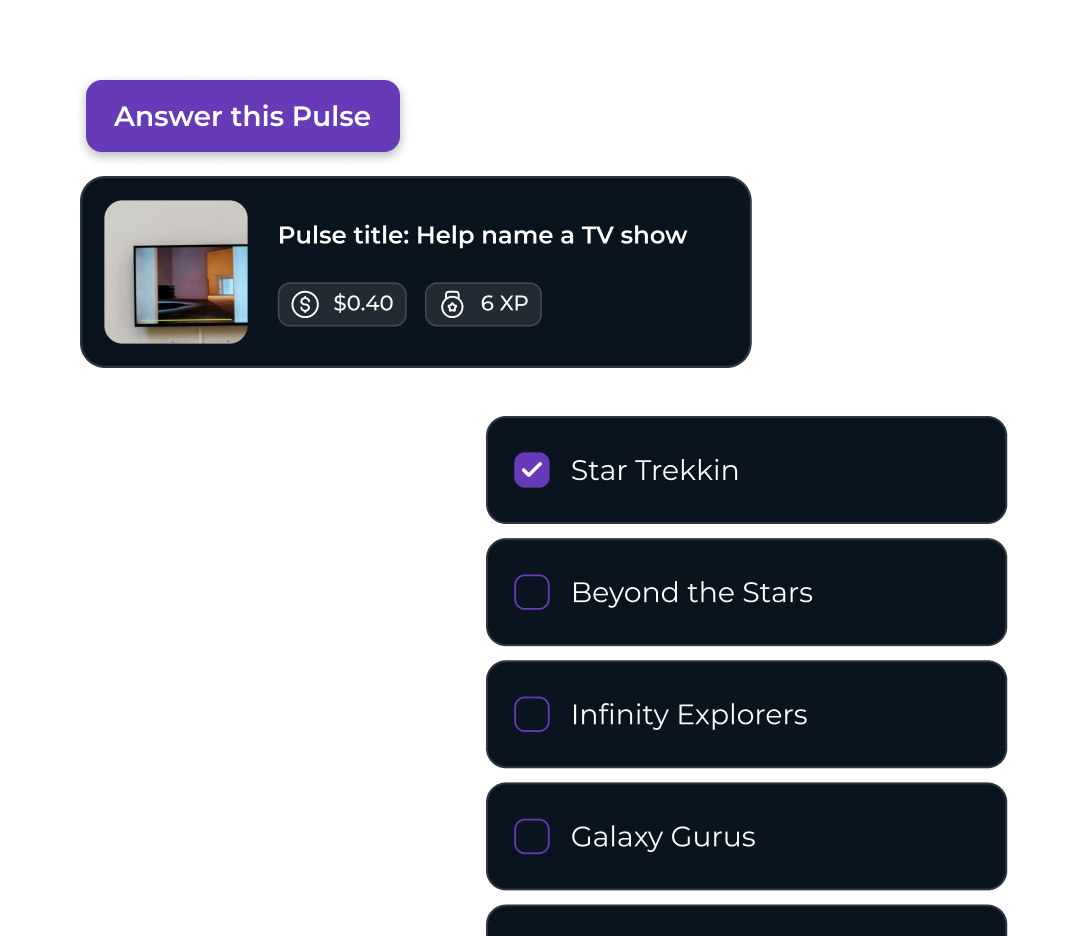The height and width of the screenshot is (936, 1088).
Task: Choose the Beyond the Stars label text
Action: [x=692, y=593]
